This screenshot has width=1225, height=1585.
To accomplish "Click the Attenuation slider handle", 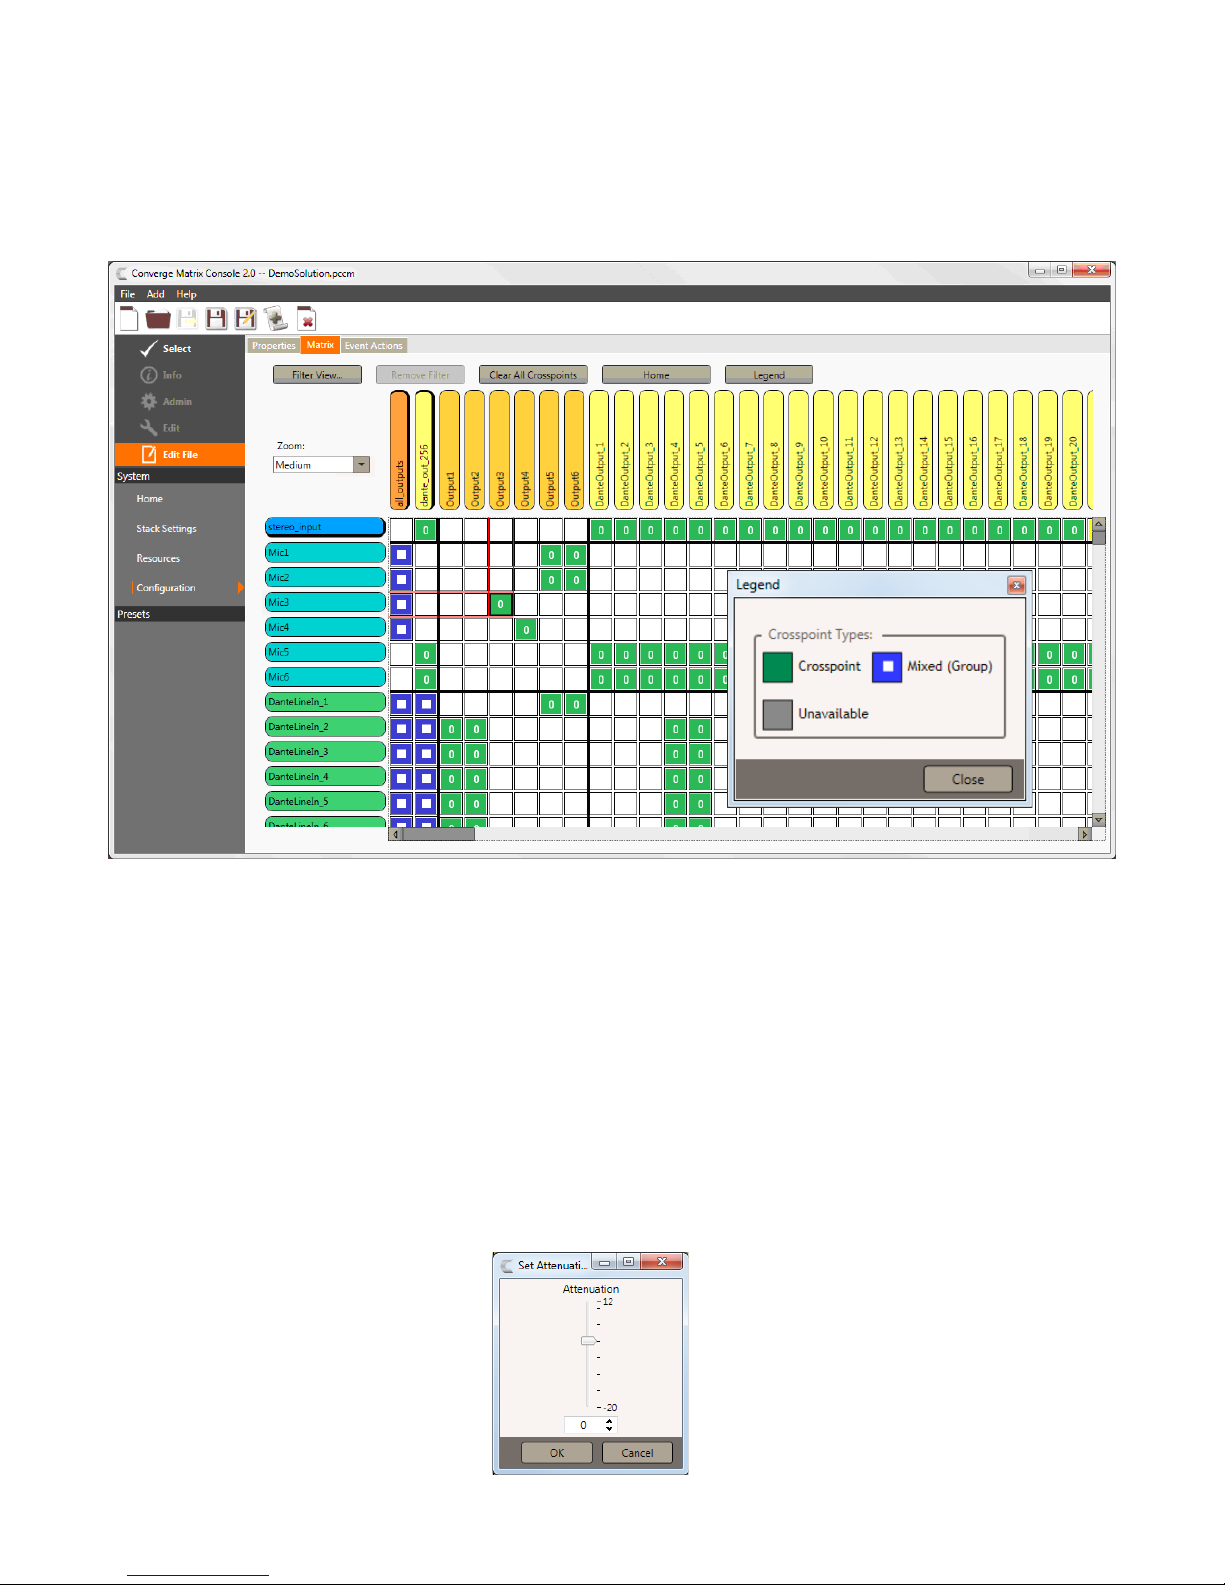I will click(x=588, y=1341).
